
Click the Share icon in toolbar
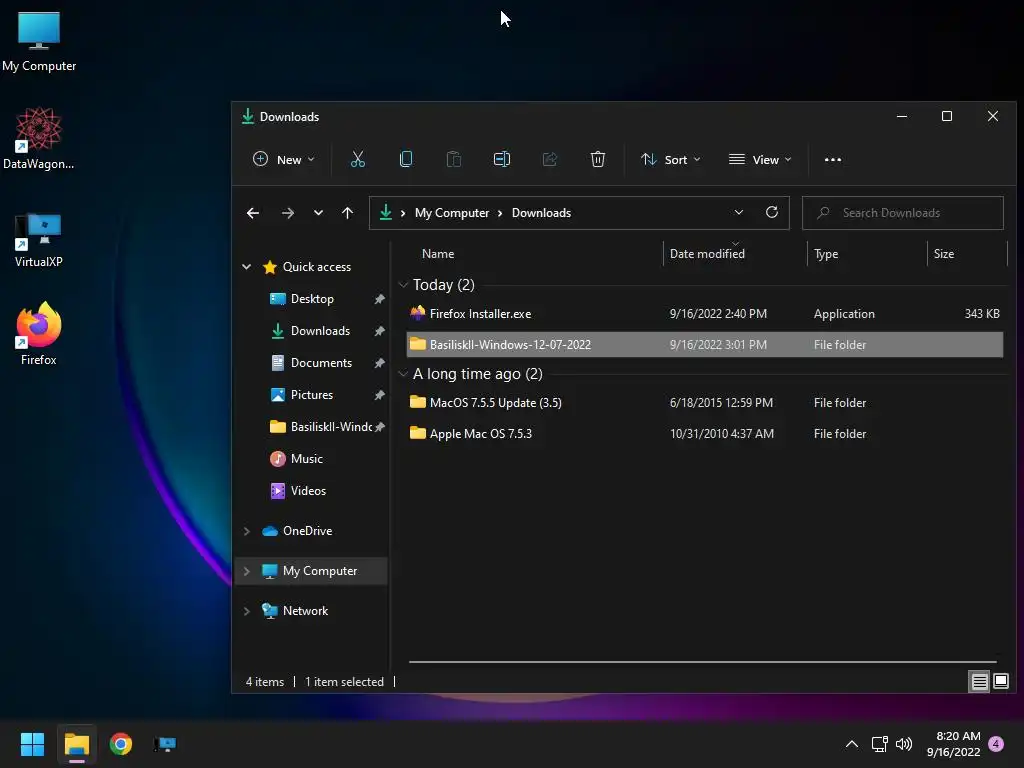point(550,159)
